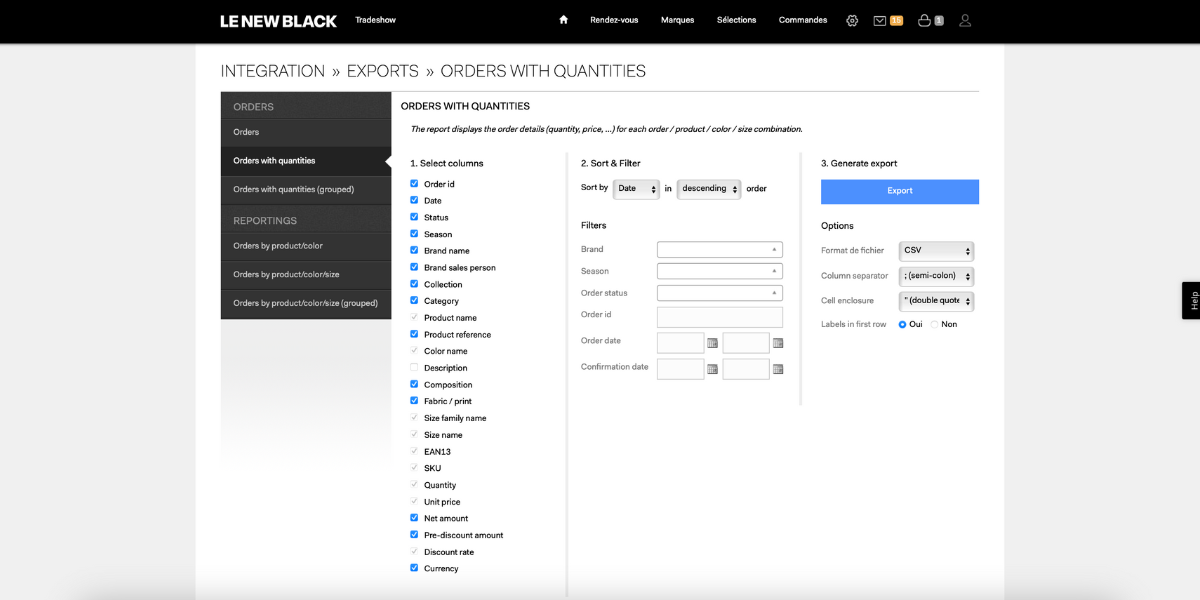Screen dimensions: 1200x600
Task: Open the Marques menu
Action: pos(677,20)
